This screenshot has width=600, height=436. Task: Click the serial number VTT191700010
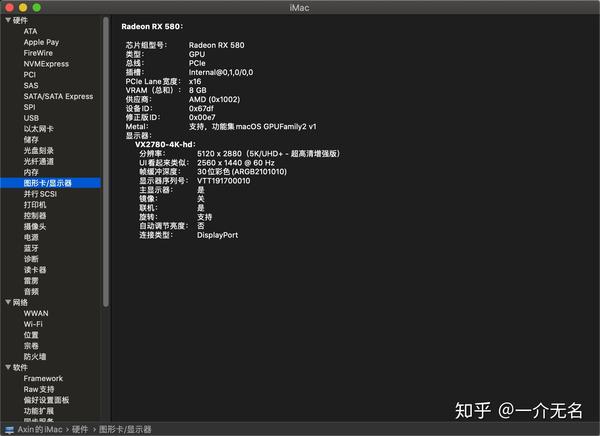(x=223, y=181)
